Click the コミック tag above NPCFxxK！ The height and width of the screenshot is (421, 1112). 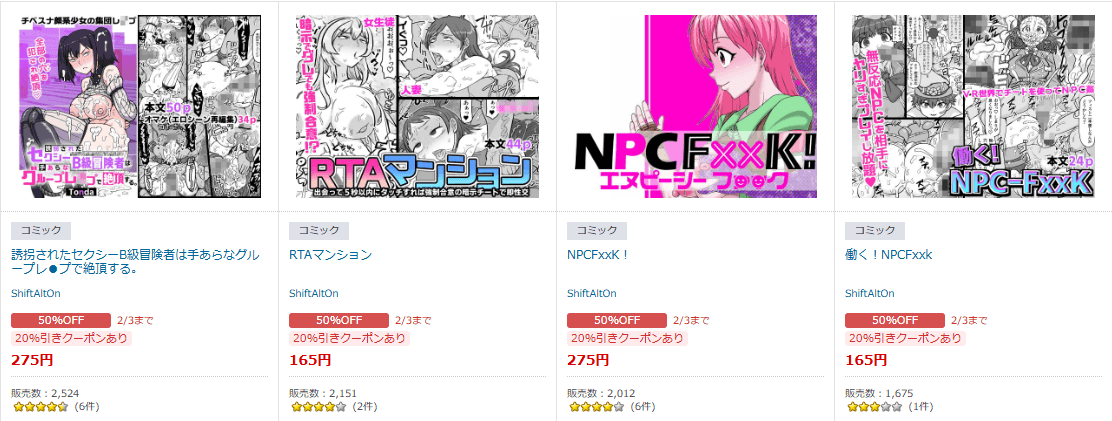pyautogui.click(x=597, y=230)
